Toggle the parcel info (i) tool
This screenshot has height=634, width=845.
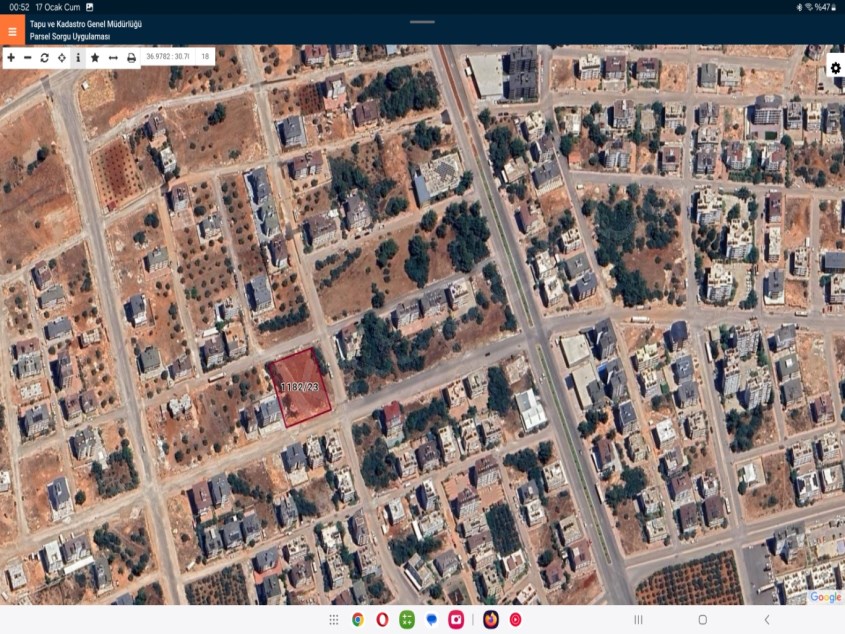click(x=78, y=58)
